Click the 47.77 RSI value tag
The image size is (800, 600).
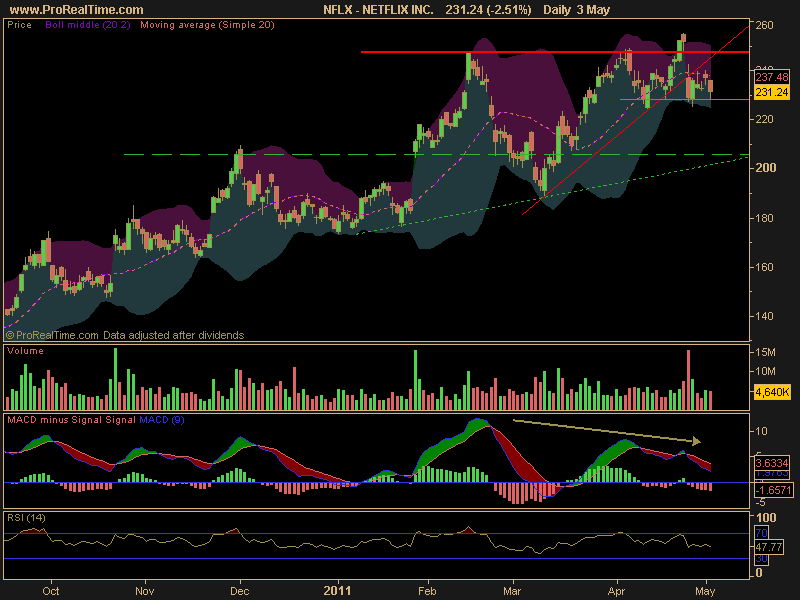tap(768, 547)
